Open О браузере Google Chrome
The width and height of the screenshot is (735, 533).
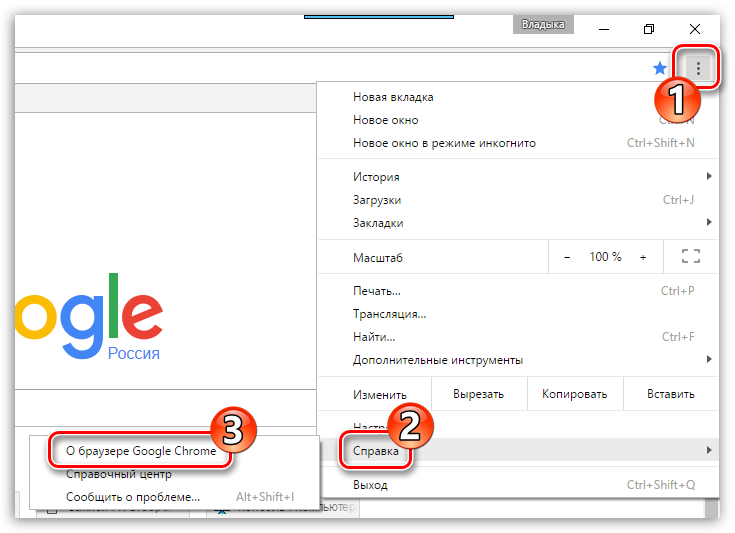tap(174, 450)
